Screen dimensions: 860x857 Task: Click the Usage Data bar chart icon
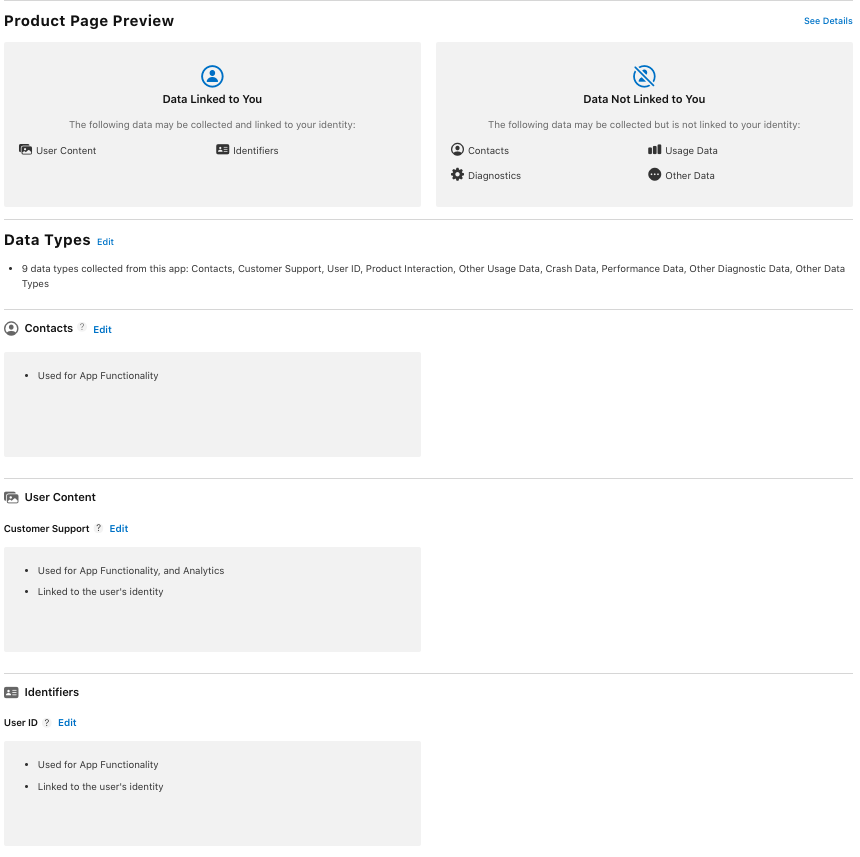click(x=655, y=150)
